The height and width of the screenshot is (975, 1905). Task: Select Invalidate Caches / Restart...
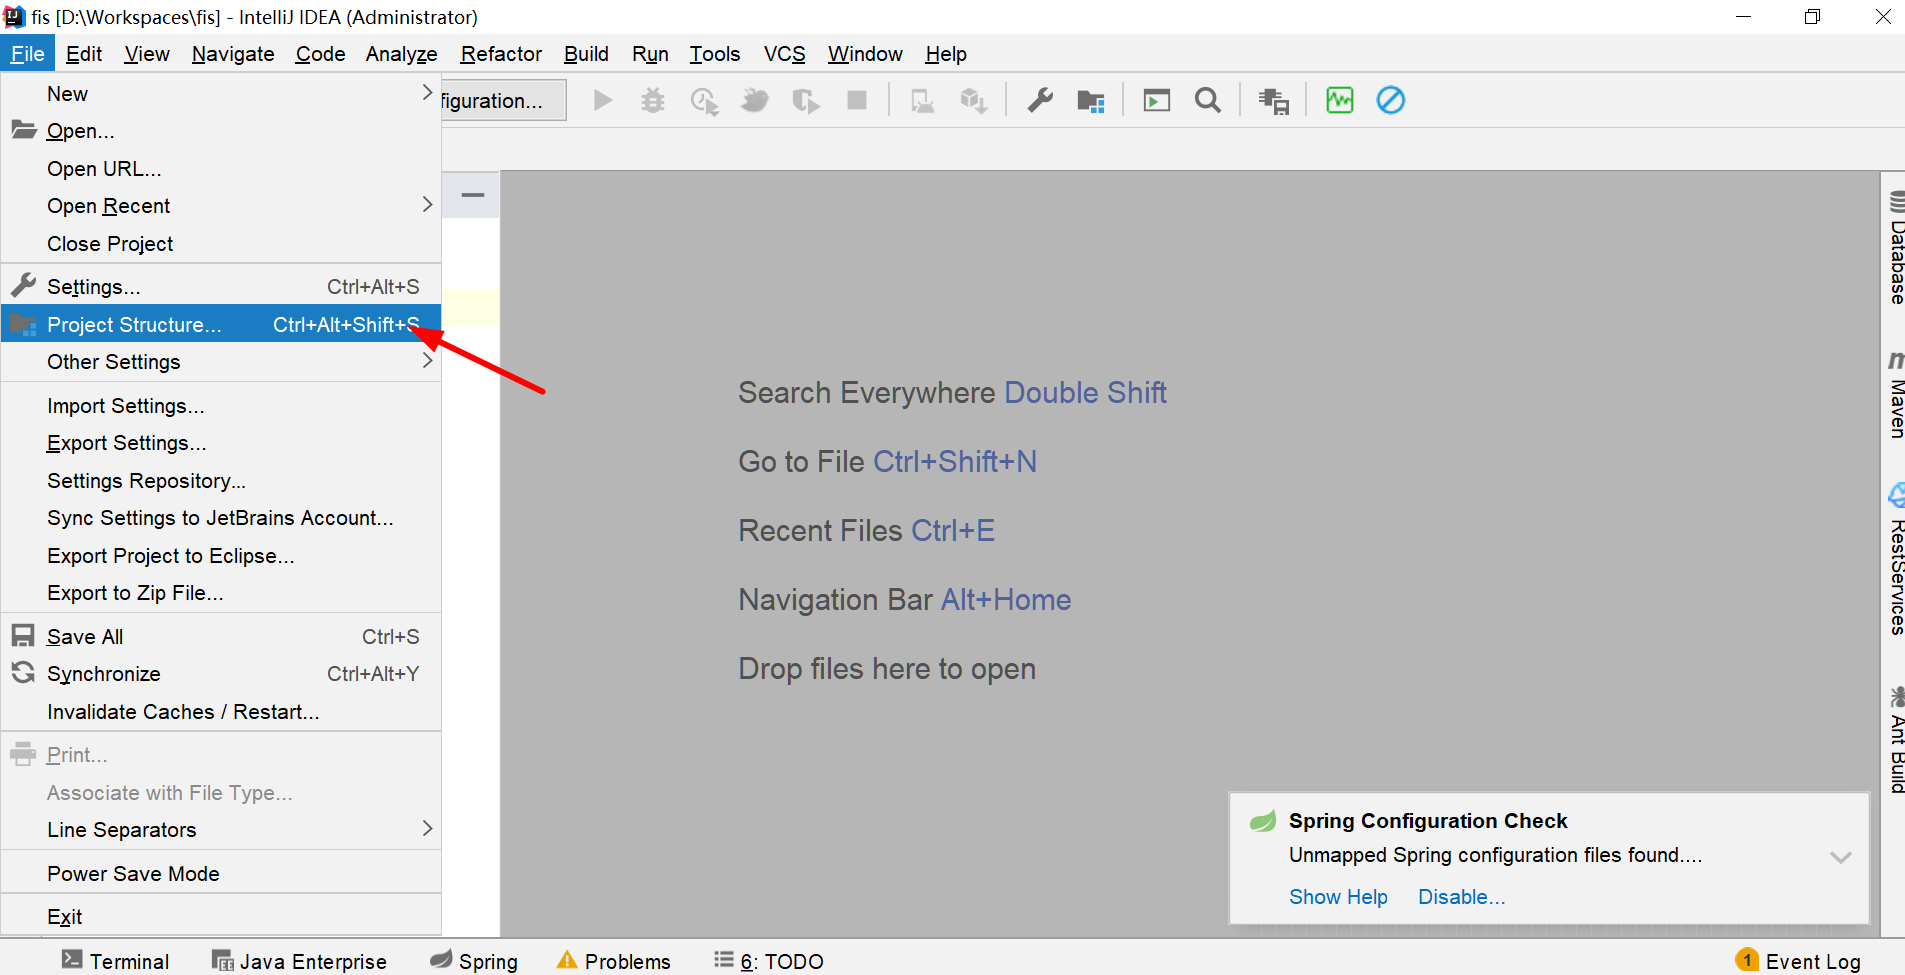point(221,712)
